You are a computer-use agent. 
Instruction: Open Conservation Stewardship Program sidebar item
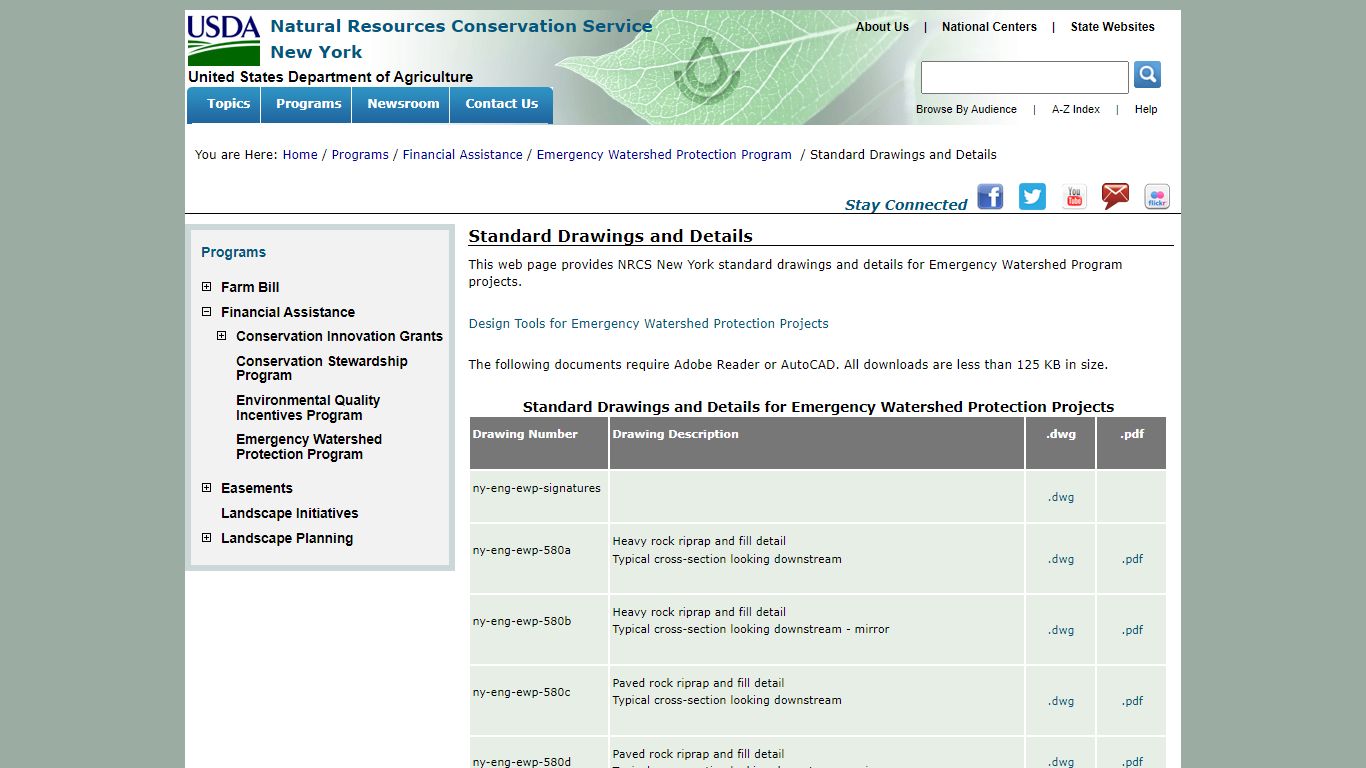point(322,368)
